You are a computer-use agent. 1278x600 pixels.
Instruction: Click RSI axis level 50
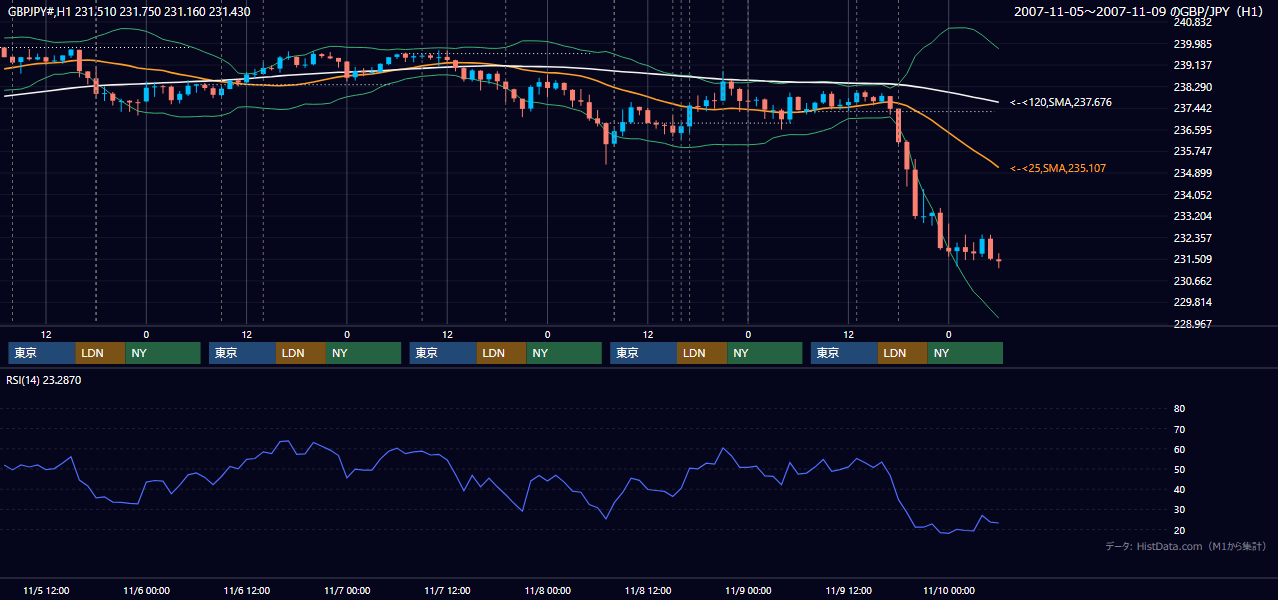[1179, 469]
